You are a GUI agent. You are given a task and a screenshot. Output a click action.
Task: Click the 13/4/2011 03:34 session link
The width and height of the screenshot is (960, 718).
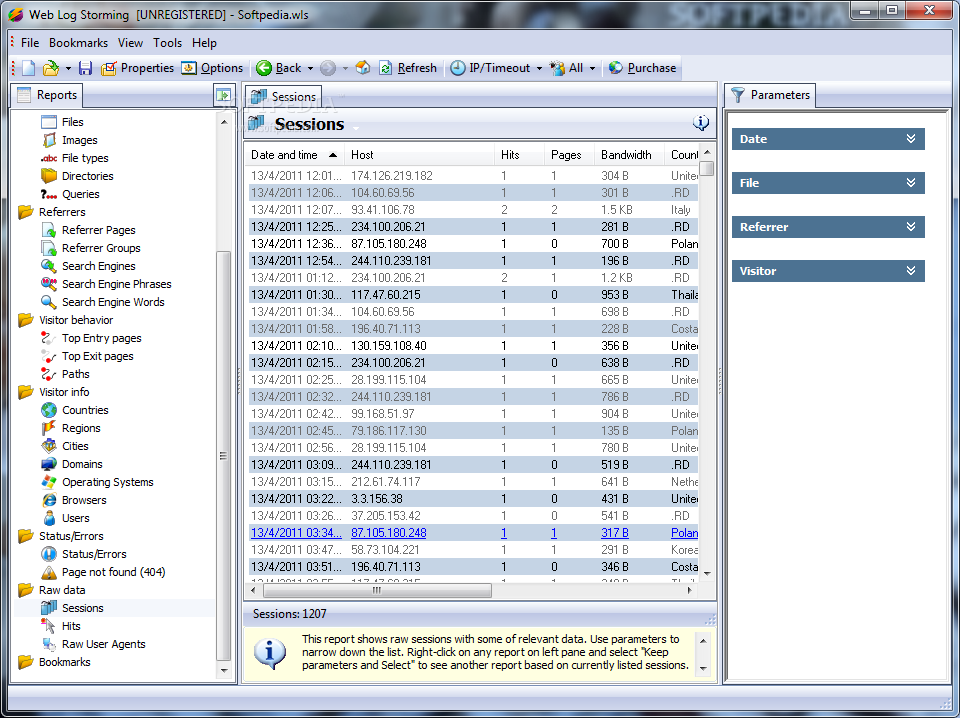[x=296, y=533]
